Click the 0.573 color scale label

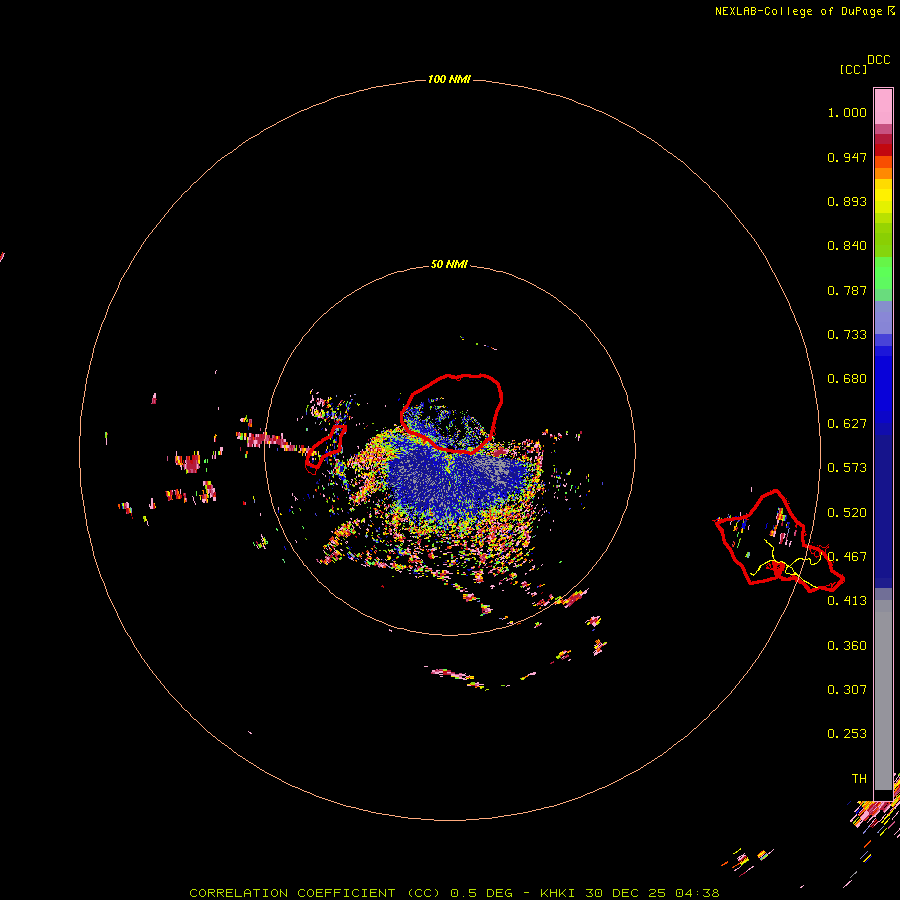click(x=847, y=468)
